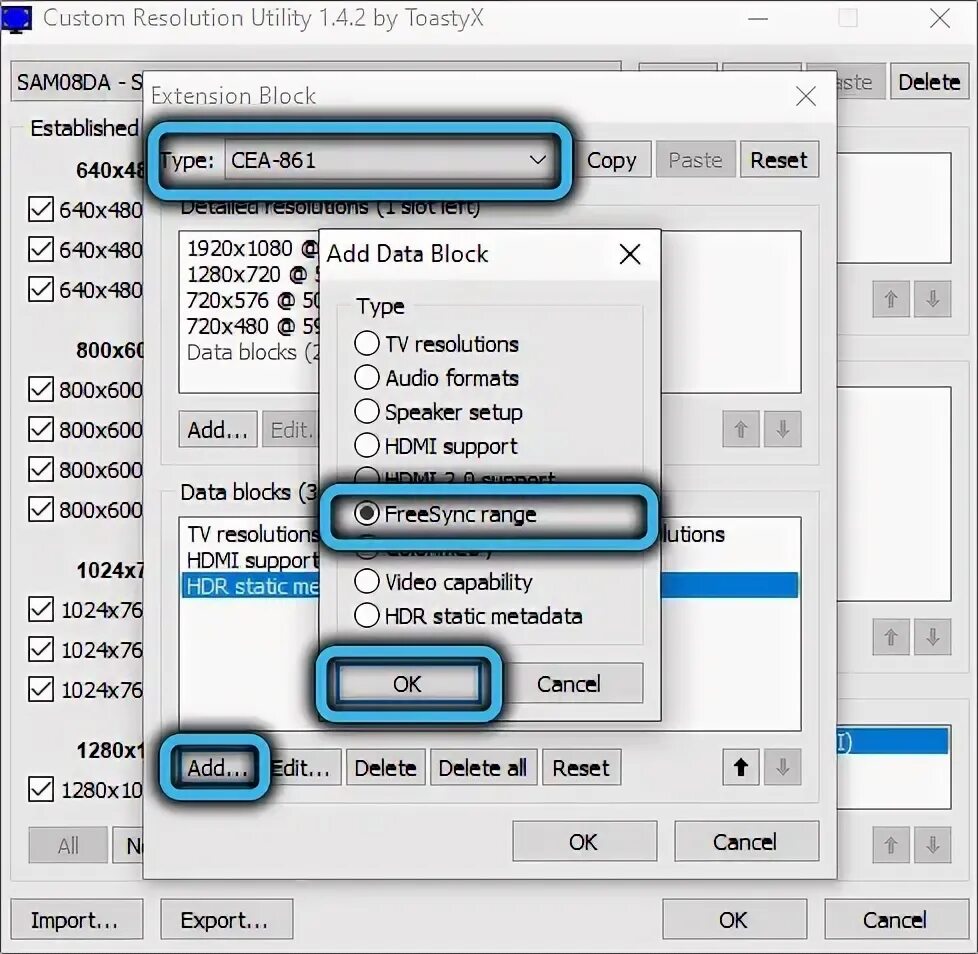Add a new detailed resolution
This screenshot has height=954, width=978.
[x=218, y=430]
